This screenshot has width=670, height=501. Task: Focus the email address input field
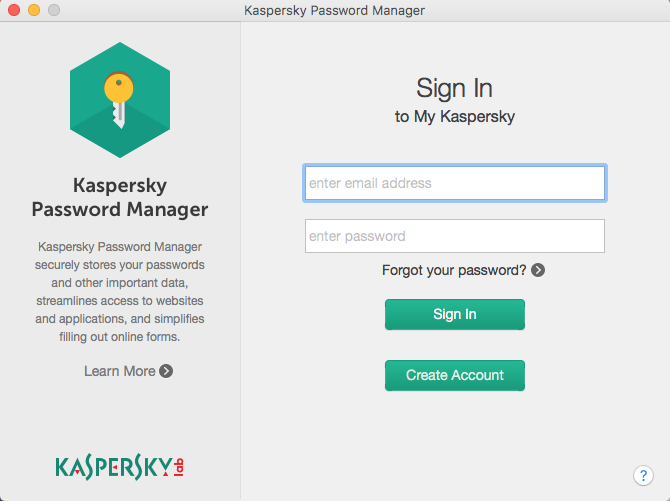(454, 183)
